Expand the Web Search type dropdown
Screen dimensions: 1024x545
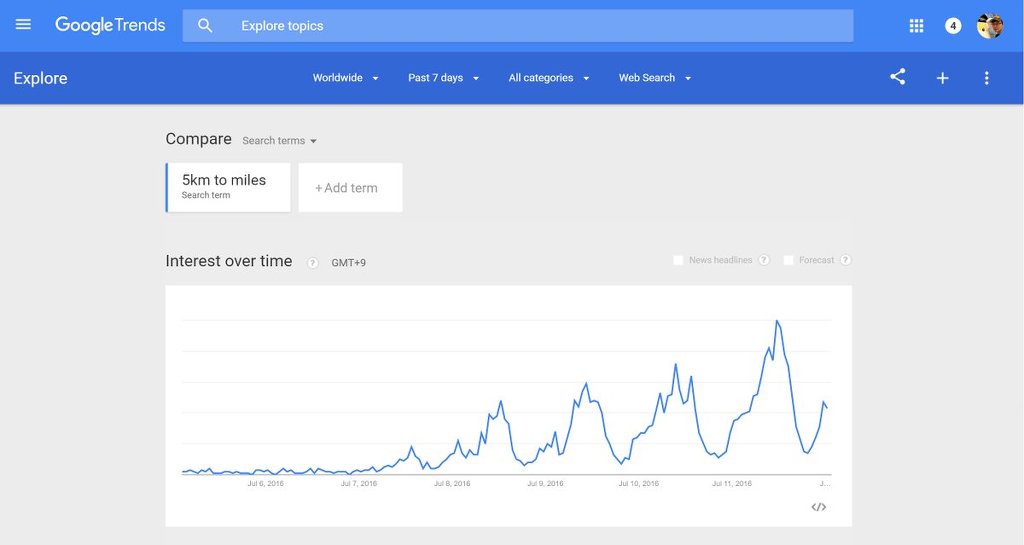[654, 78]
